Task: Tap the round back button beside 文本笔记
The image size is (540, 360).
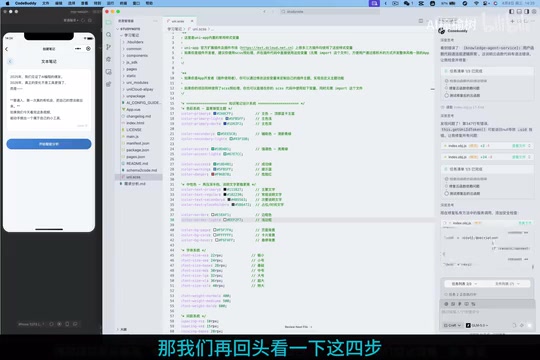Action: coord(10,61)
